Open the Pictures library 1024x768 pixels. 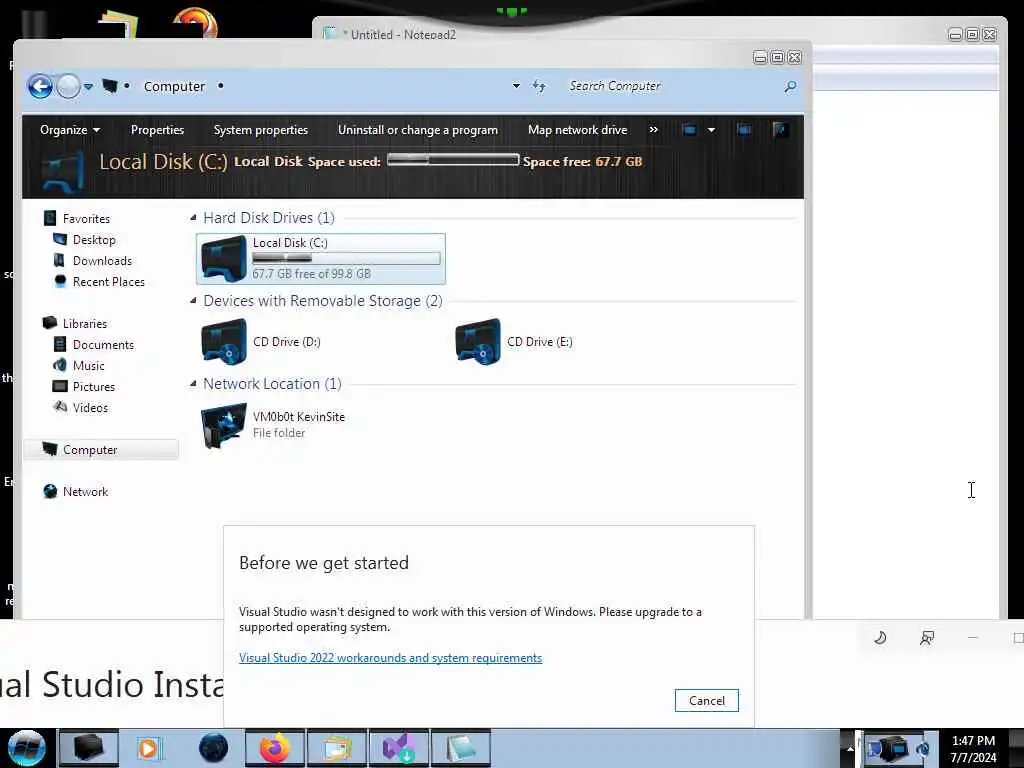point(93,387)
